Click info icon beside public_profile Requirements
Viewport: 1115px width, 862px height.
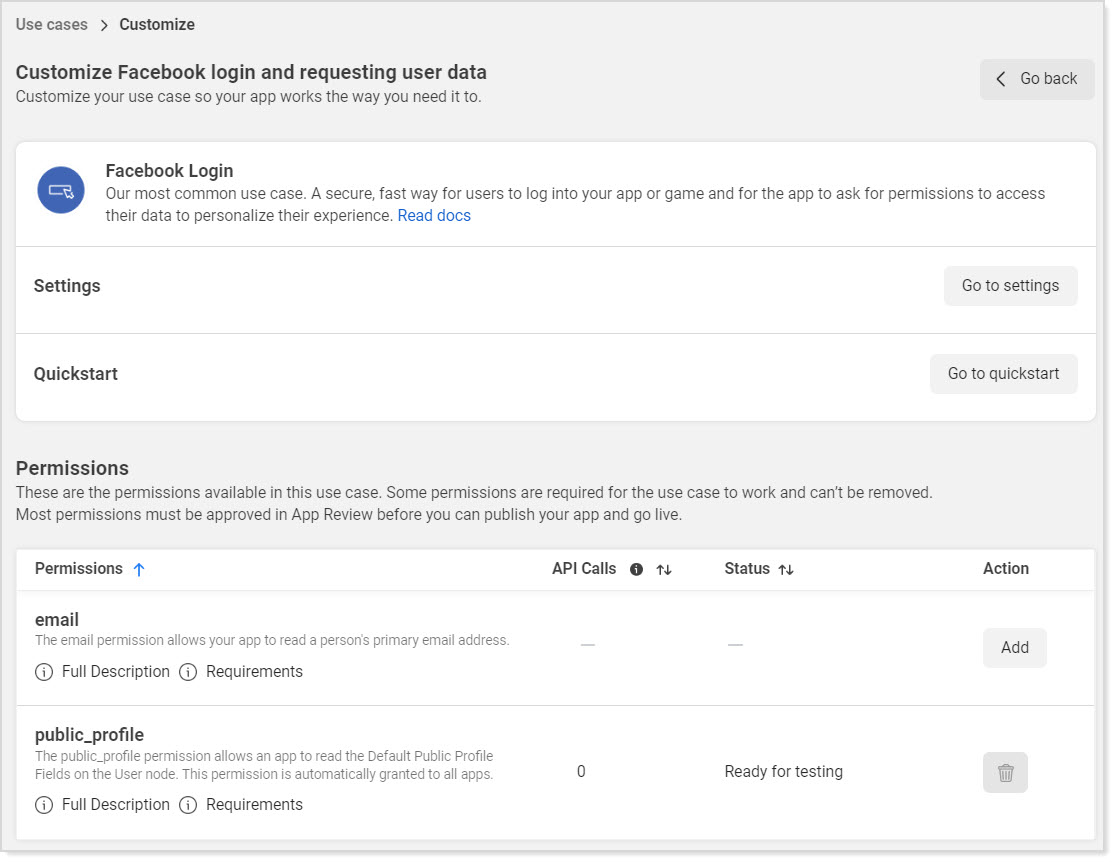click(188, 805)
